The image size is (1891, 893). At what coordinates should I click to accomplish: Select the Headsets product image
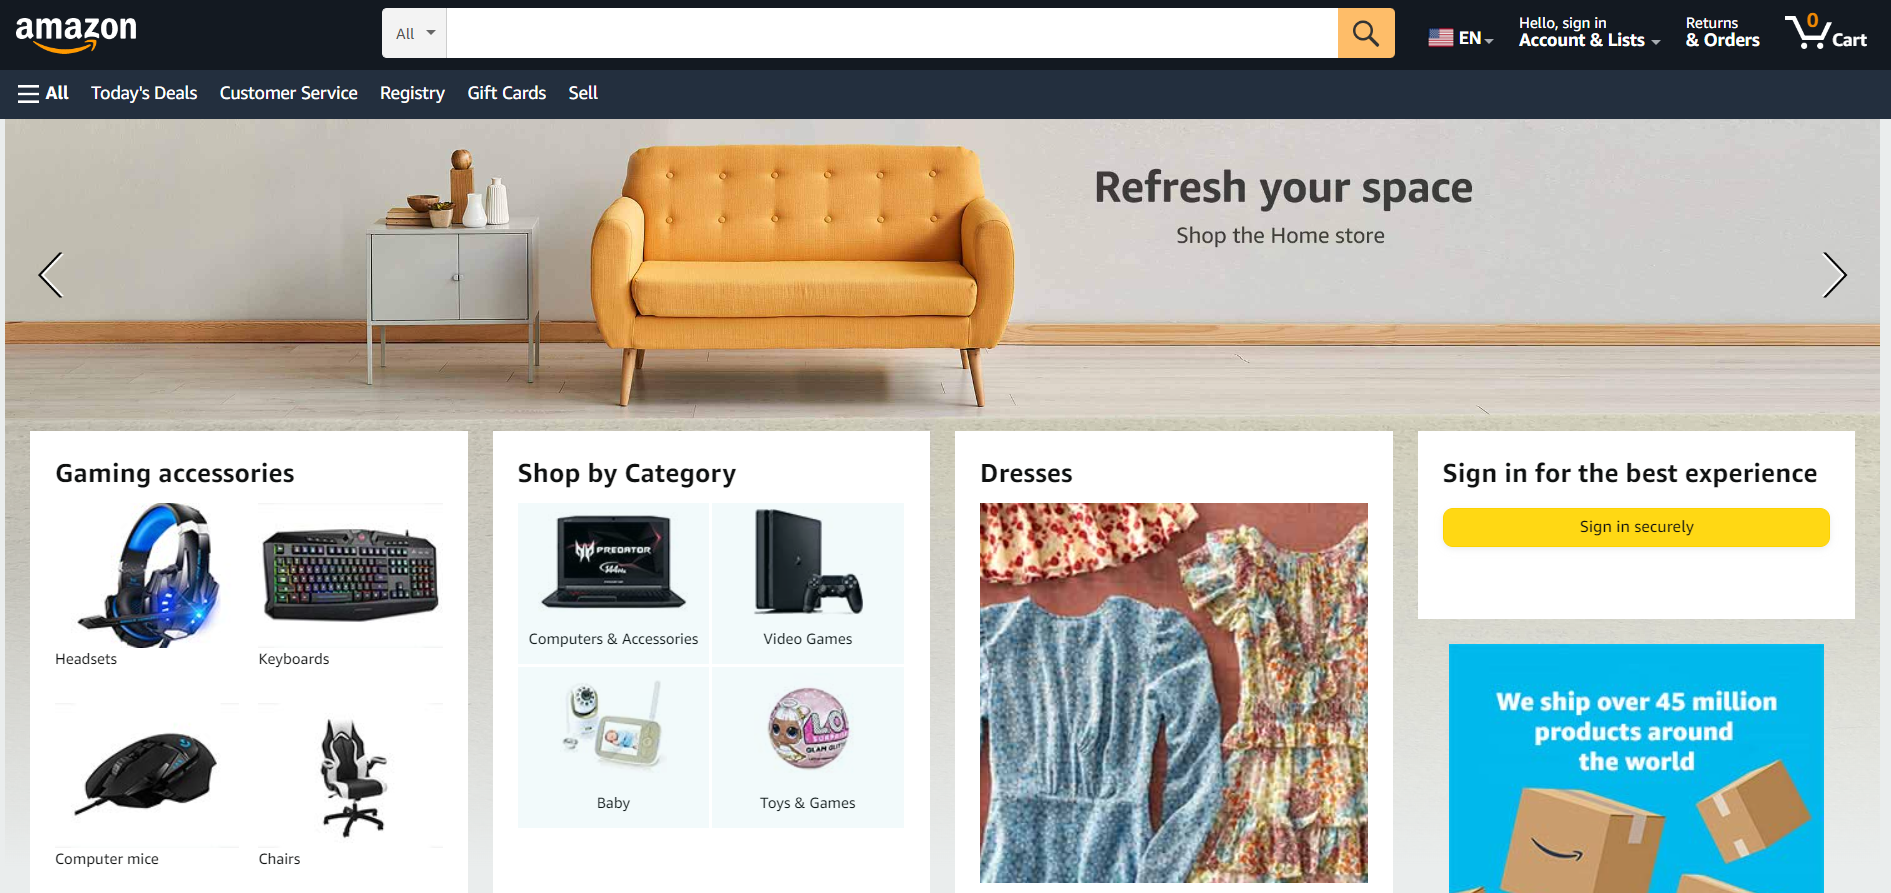tap(147, 575)
